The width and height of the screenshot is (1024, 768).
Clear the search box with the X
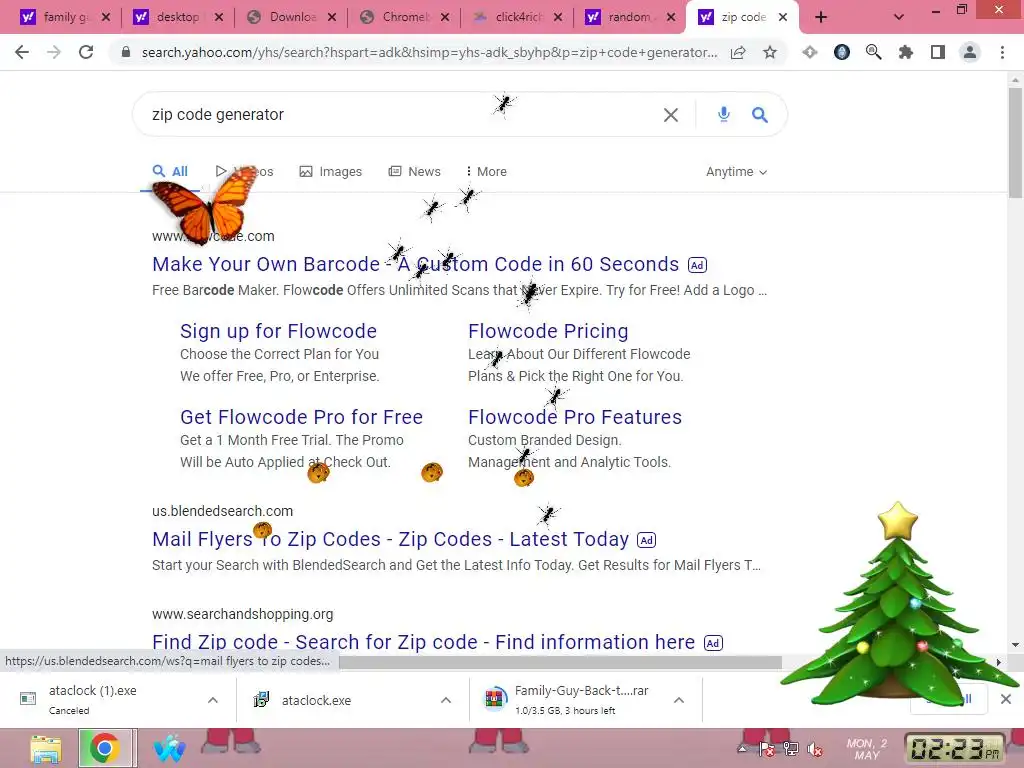[x=671, y=115]
